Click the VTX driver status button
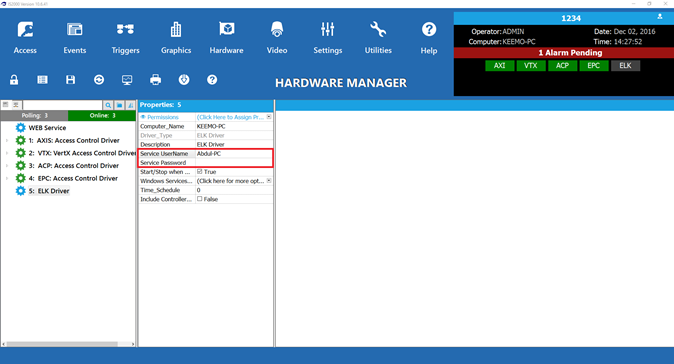Viewport: 674px width, 364px height. (x=531, y=65)
